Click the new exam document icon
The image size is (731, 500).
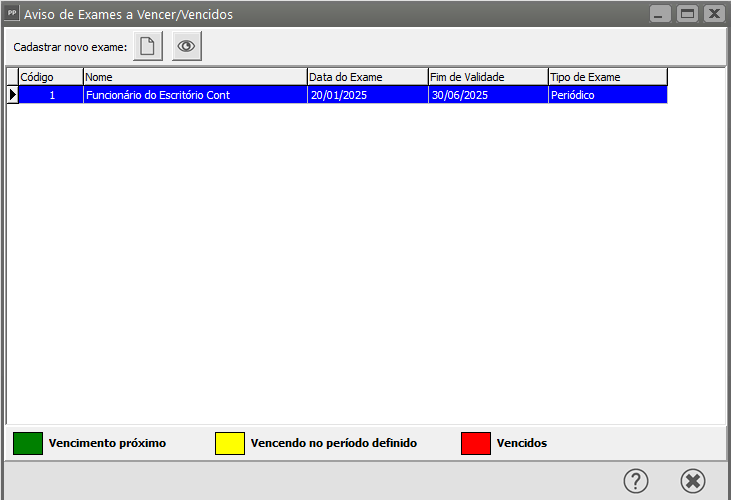pos(148,47)
